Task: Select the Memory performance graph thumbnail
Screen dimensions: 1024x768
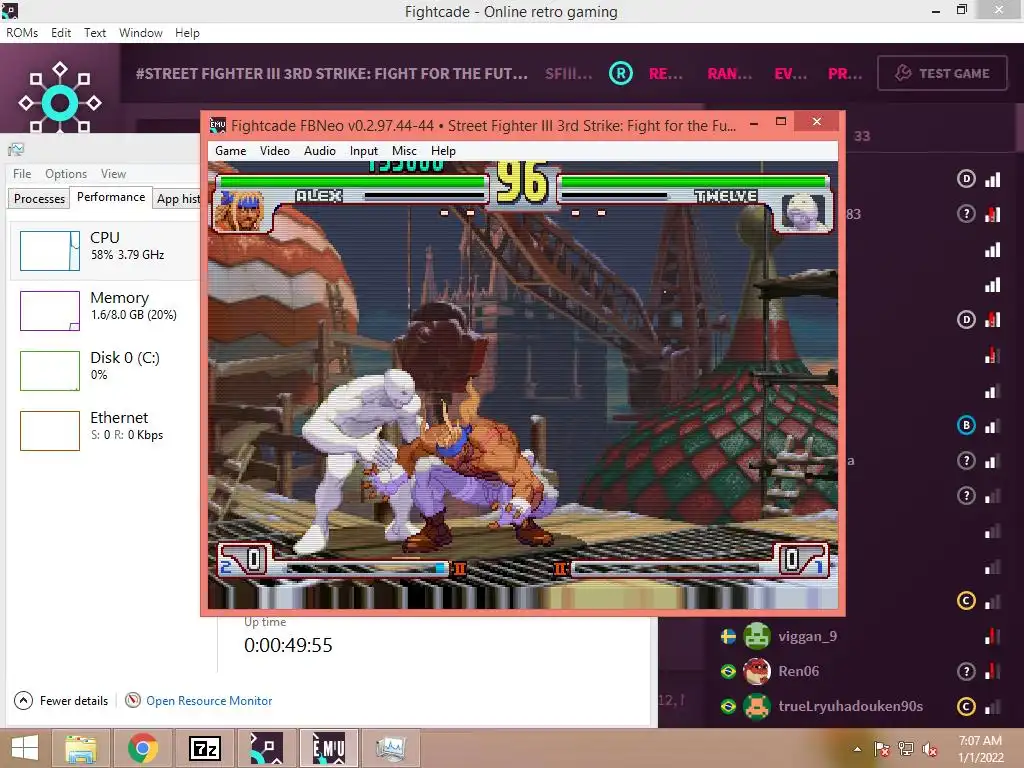Action: [50, 311]
